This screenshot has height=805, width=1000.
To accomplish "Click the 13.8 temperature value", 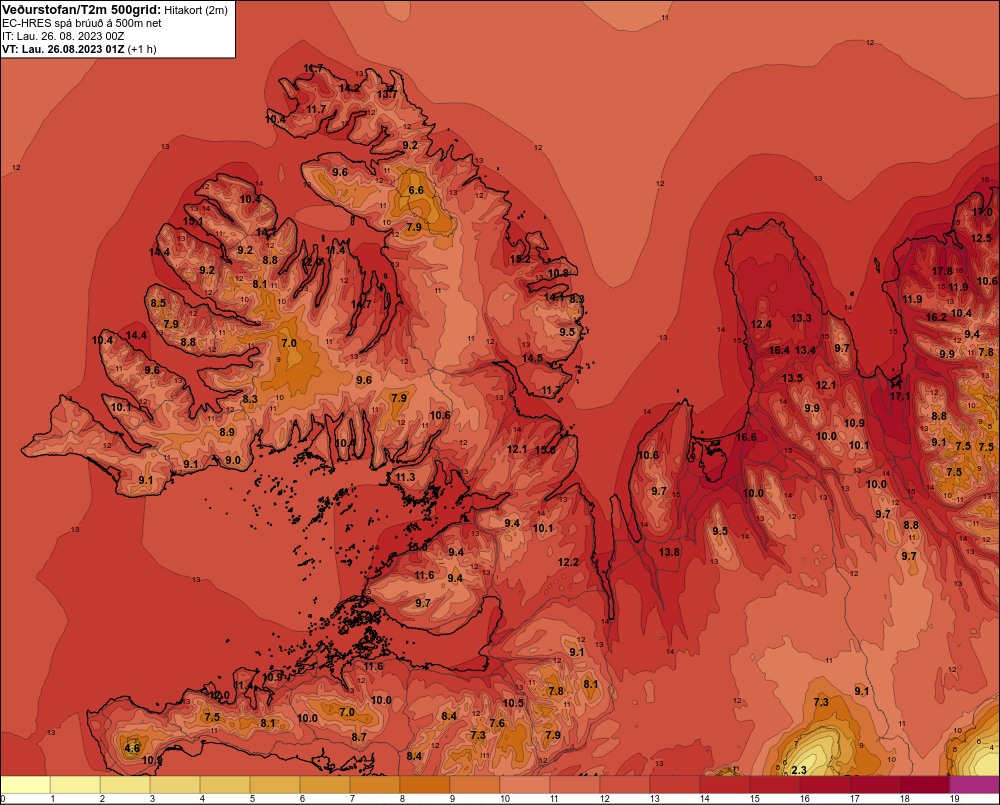I will tap(669, 552).
